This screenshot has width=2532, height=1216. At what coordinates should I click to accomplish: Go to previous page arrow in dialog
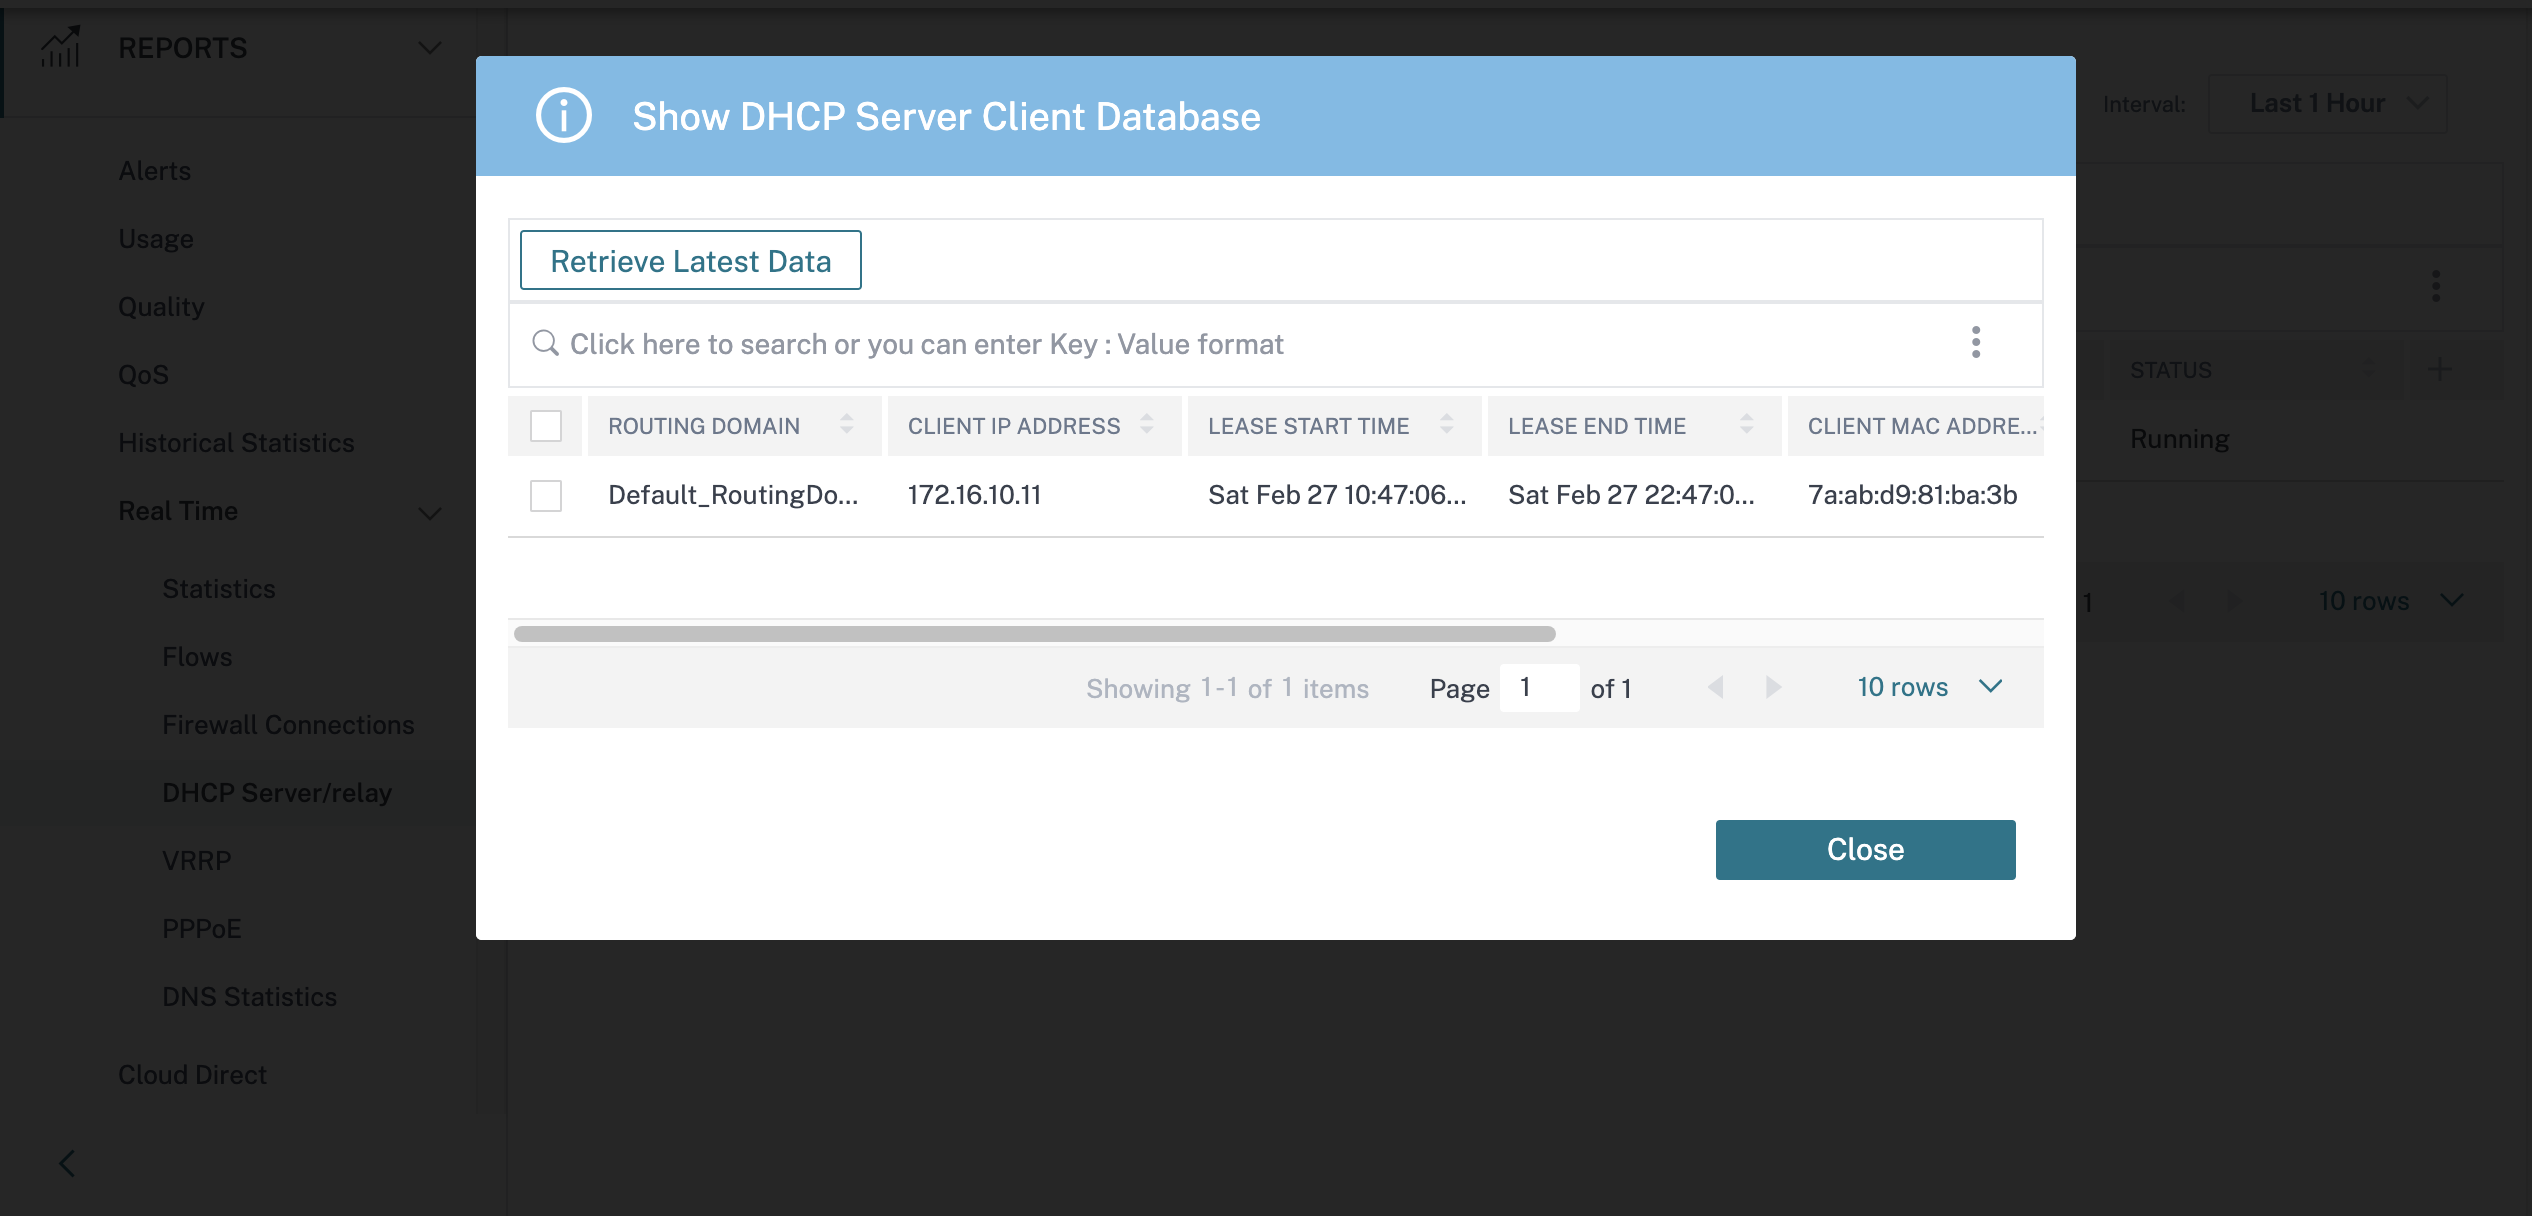(1716, 687)
